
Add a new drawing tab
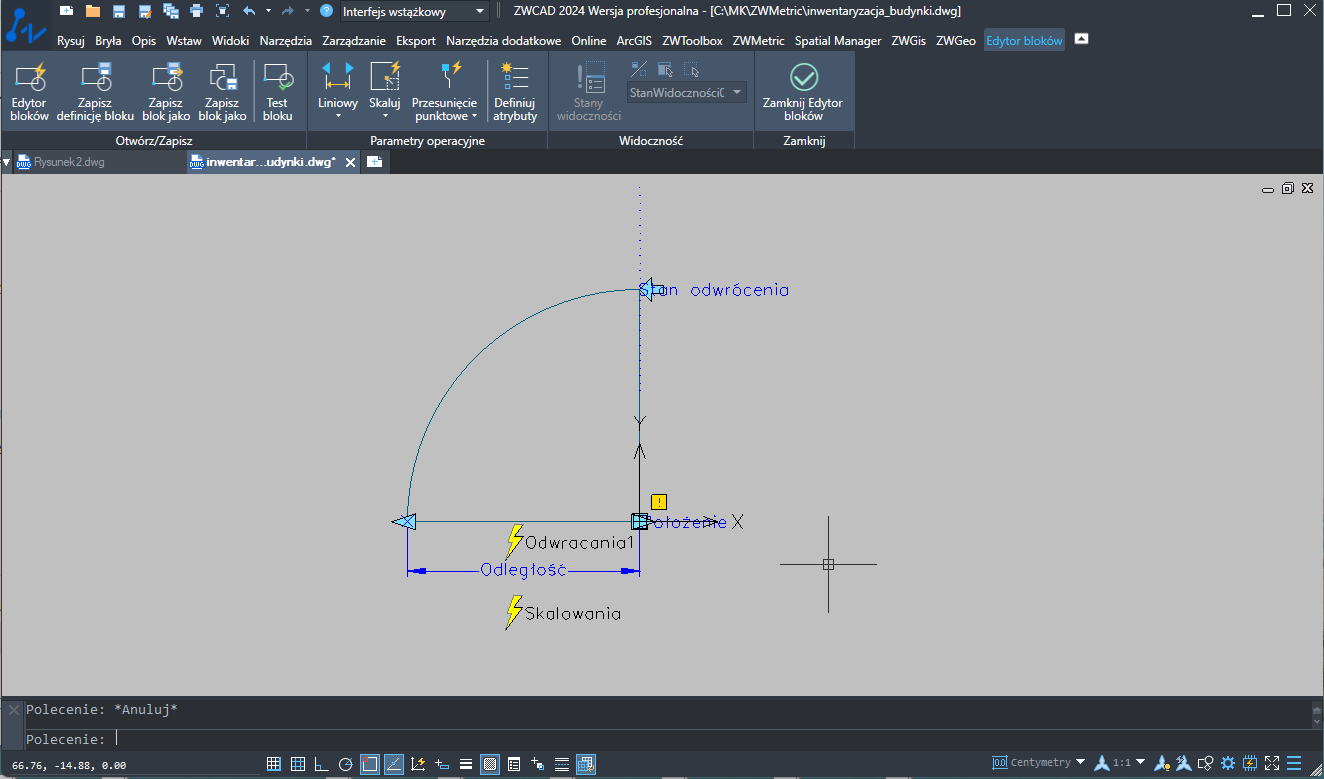[x=374, y=162]
